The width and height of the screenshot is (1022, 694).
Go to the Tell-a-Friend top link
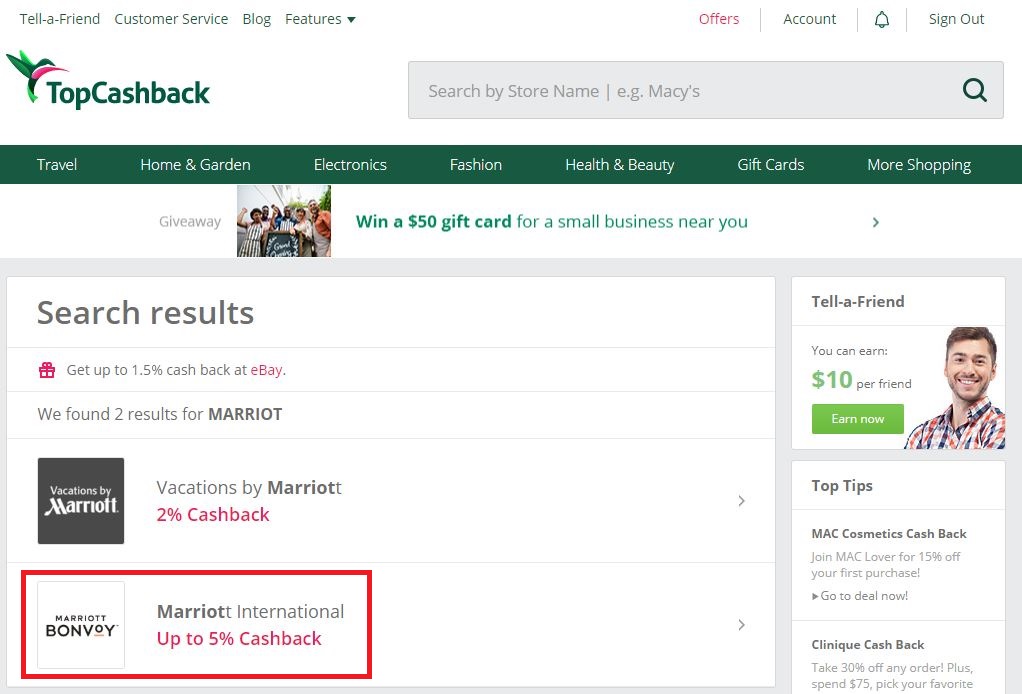pyautogui.click(x=60, y=19)
